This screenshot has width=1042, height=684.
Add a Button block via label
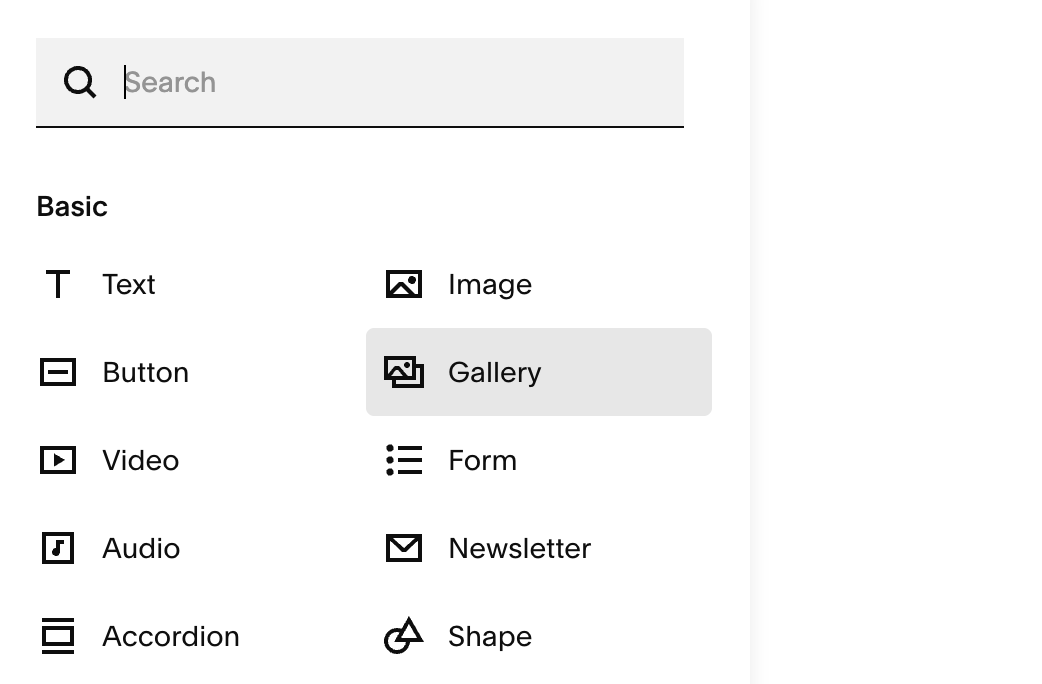(146, 372)
